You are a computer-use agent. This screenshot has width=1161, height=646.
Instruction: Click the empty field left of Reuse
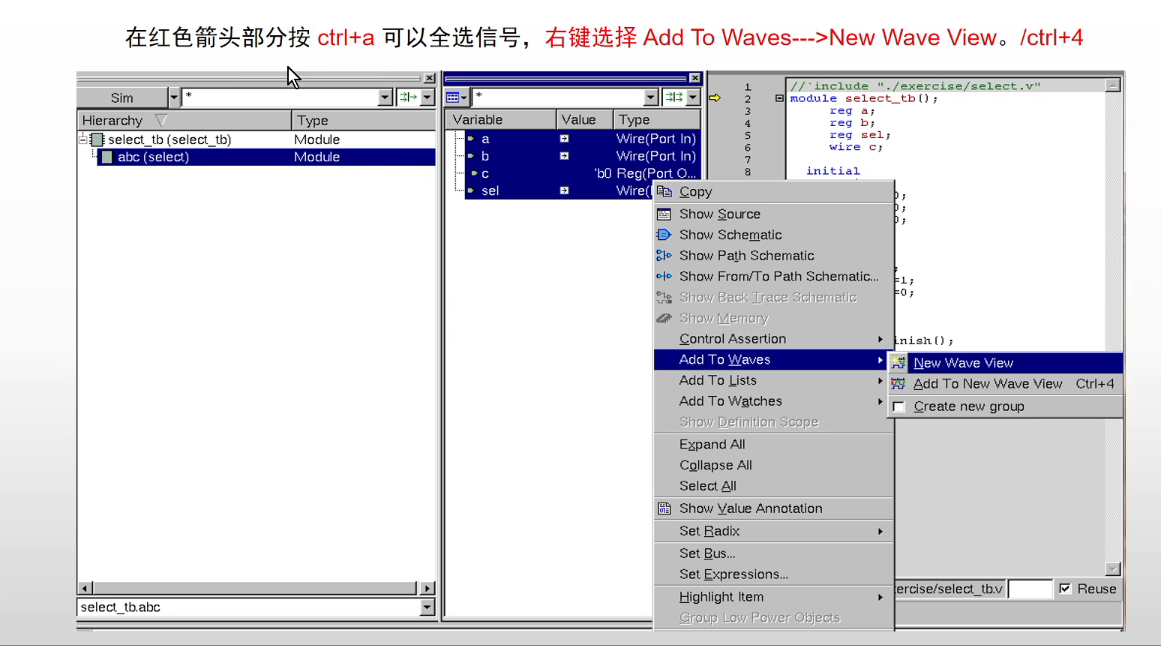(x=1030, y=589)
